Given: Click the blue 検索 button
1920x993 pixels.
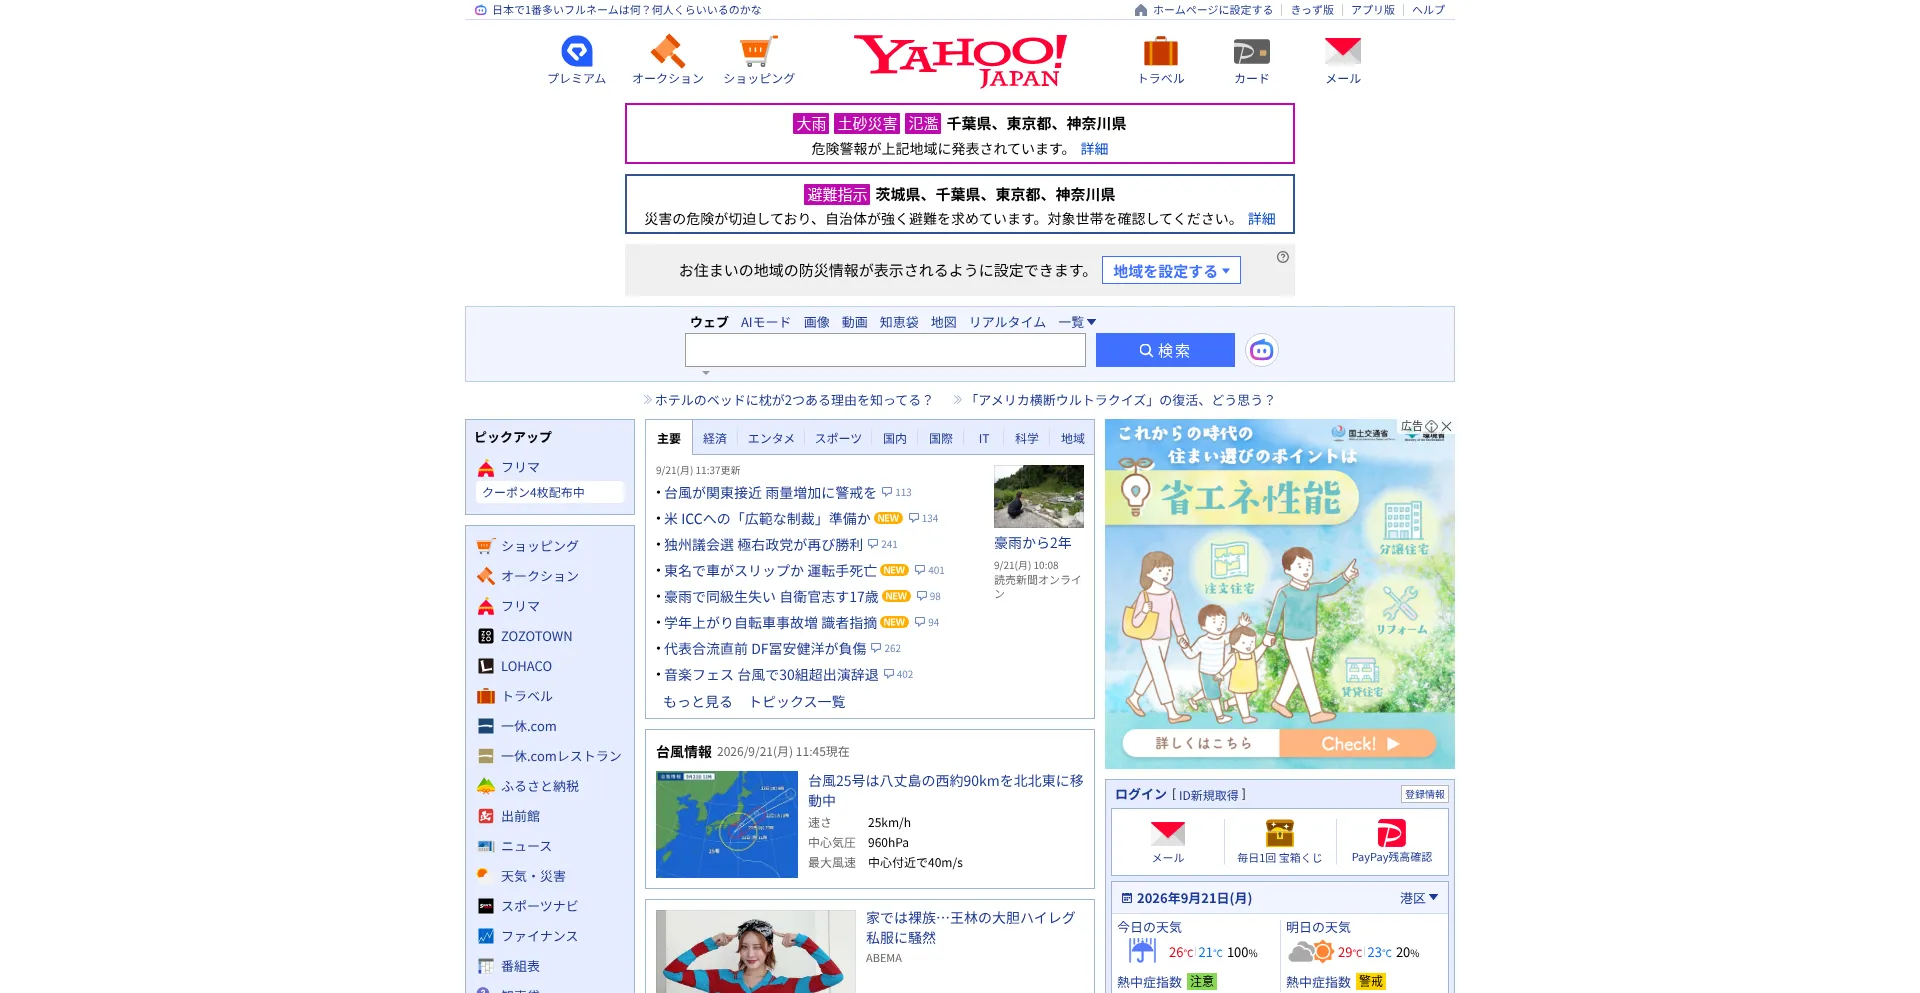Looking at the screenshot, I should [1165, 350].
